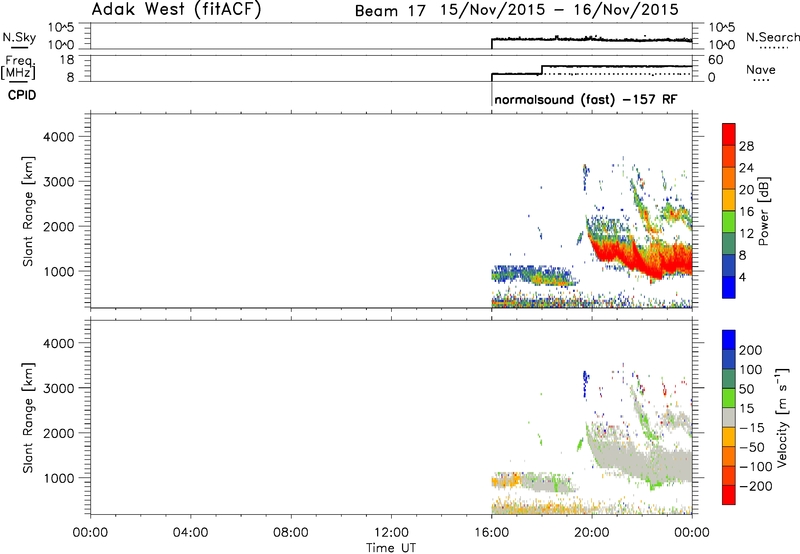Click the 'N.Sky' legend label
The image size is (800, 554).
coord(19,37)
